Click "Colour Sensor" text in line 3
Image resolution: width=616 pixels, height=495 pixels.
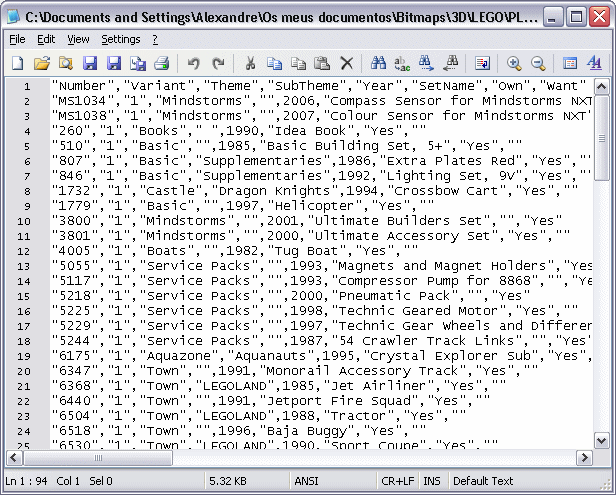click(382, 116)
